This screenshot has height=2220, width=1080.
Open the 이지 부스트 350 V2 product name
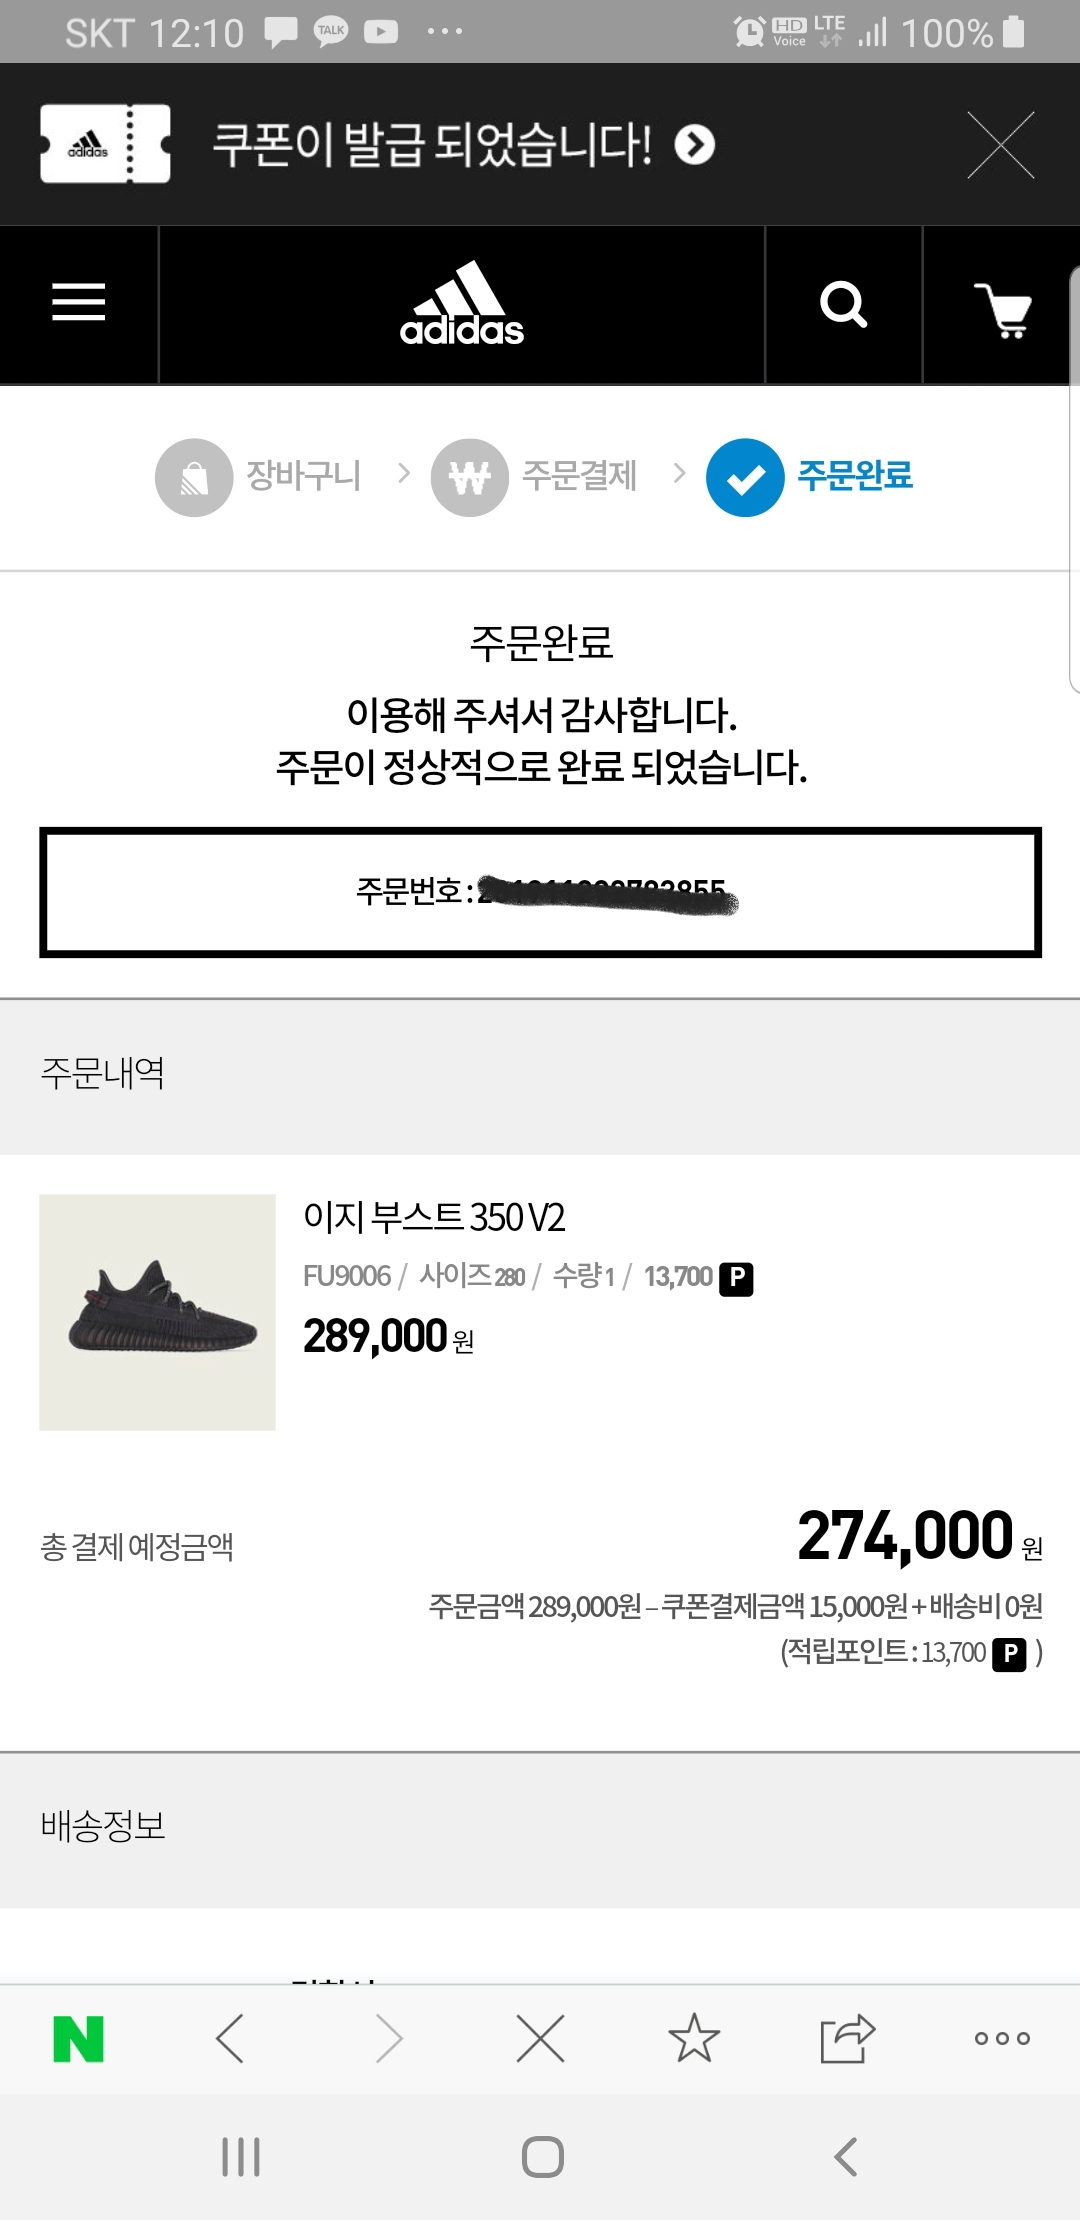click(x=434, y=1217)
